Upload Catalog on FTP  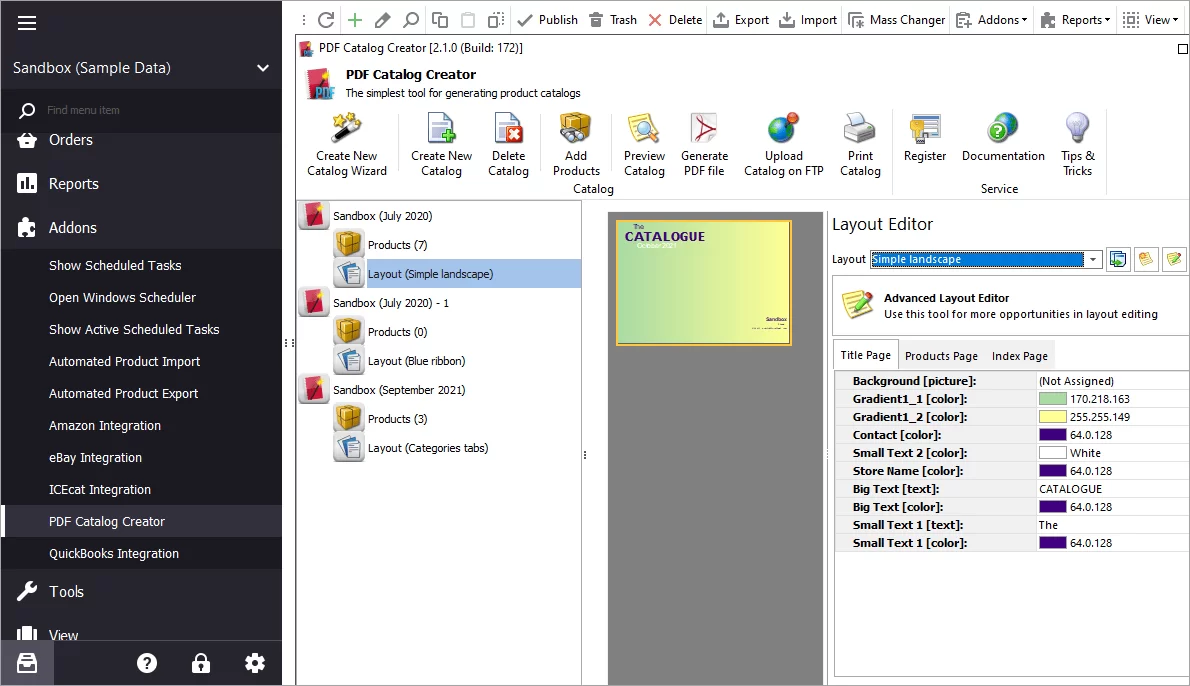pyautogui.click(x=783, y=145)
